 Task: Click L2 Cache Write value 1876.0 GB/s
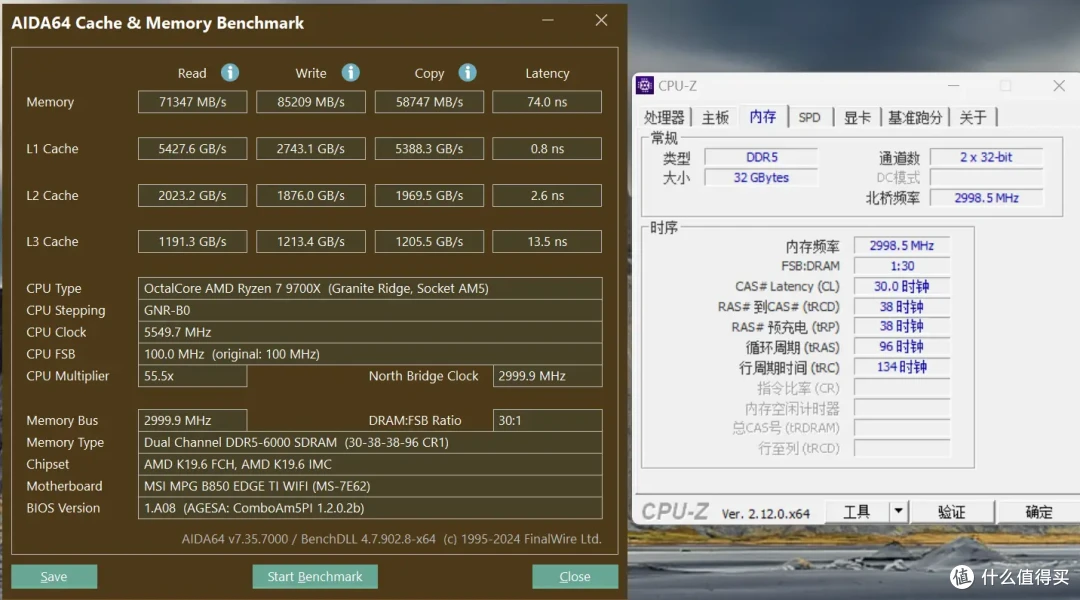tap(311, 196)
